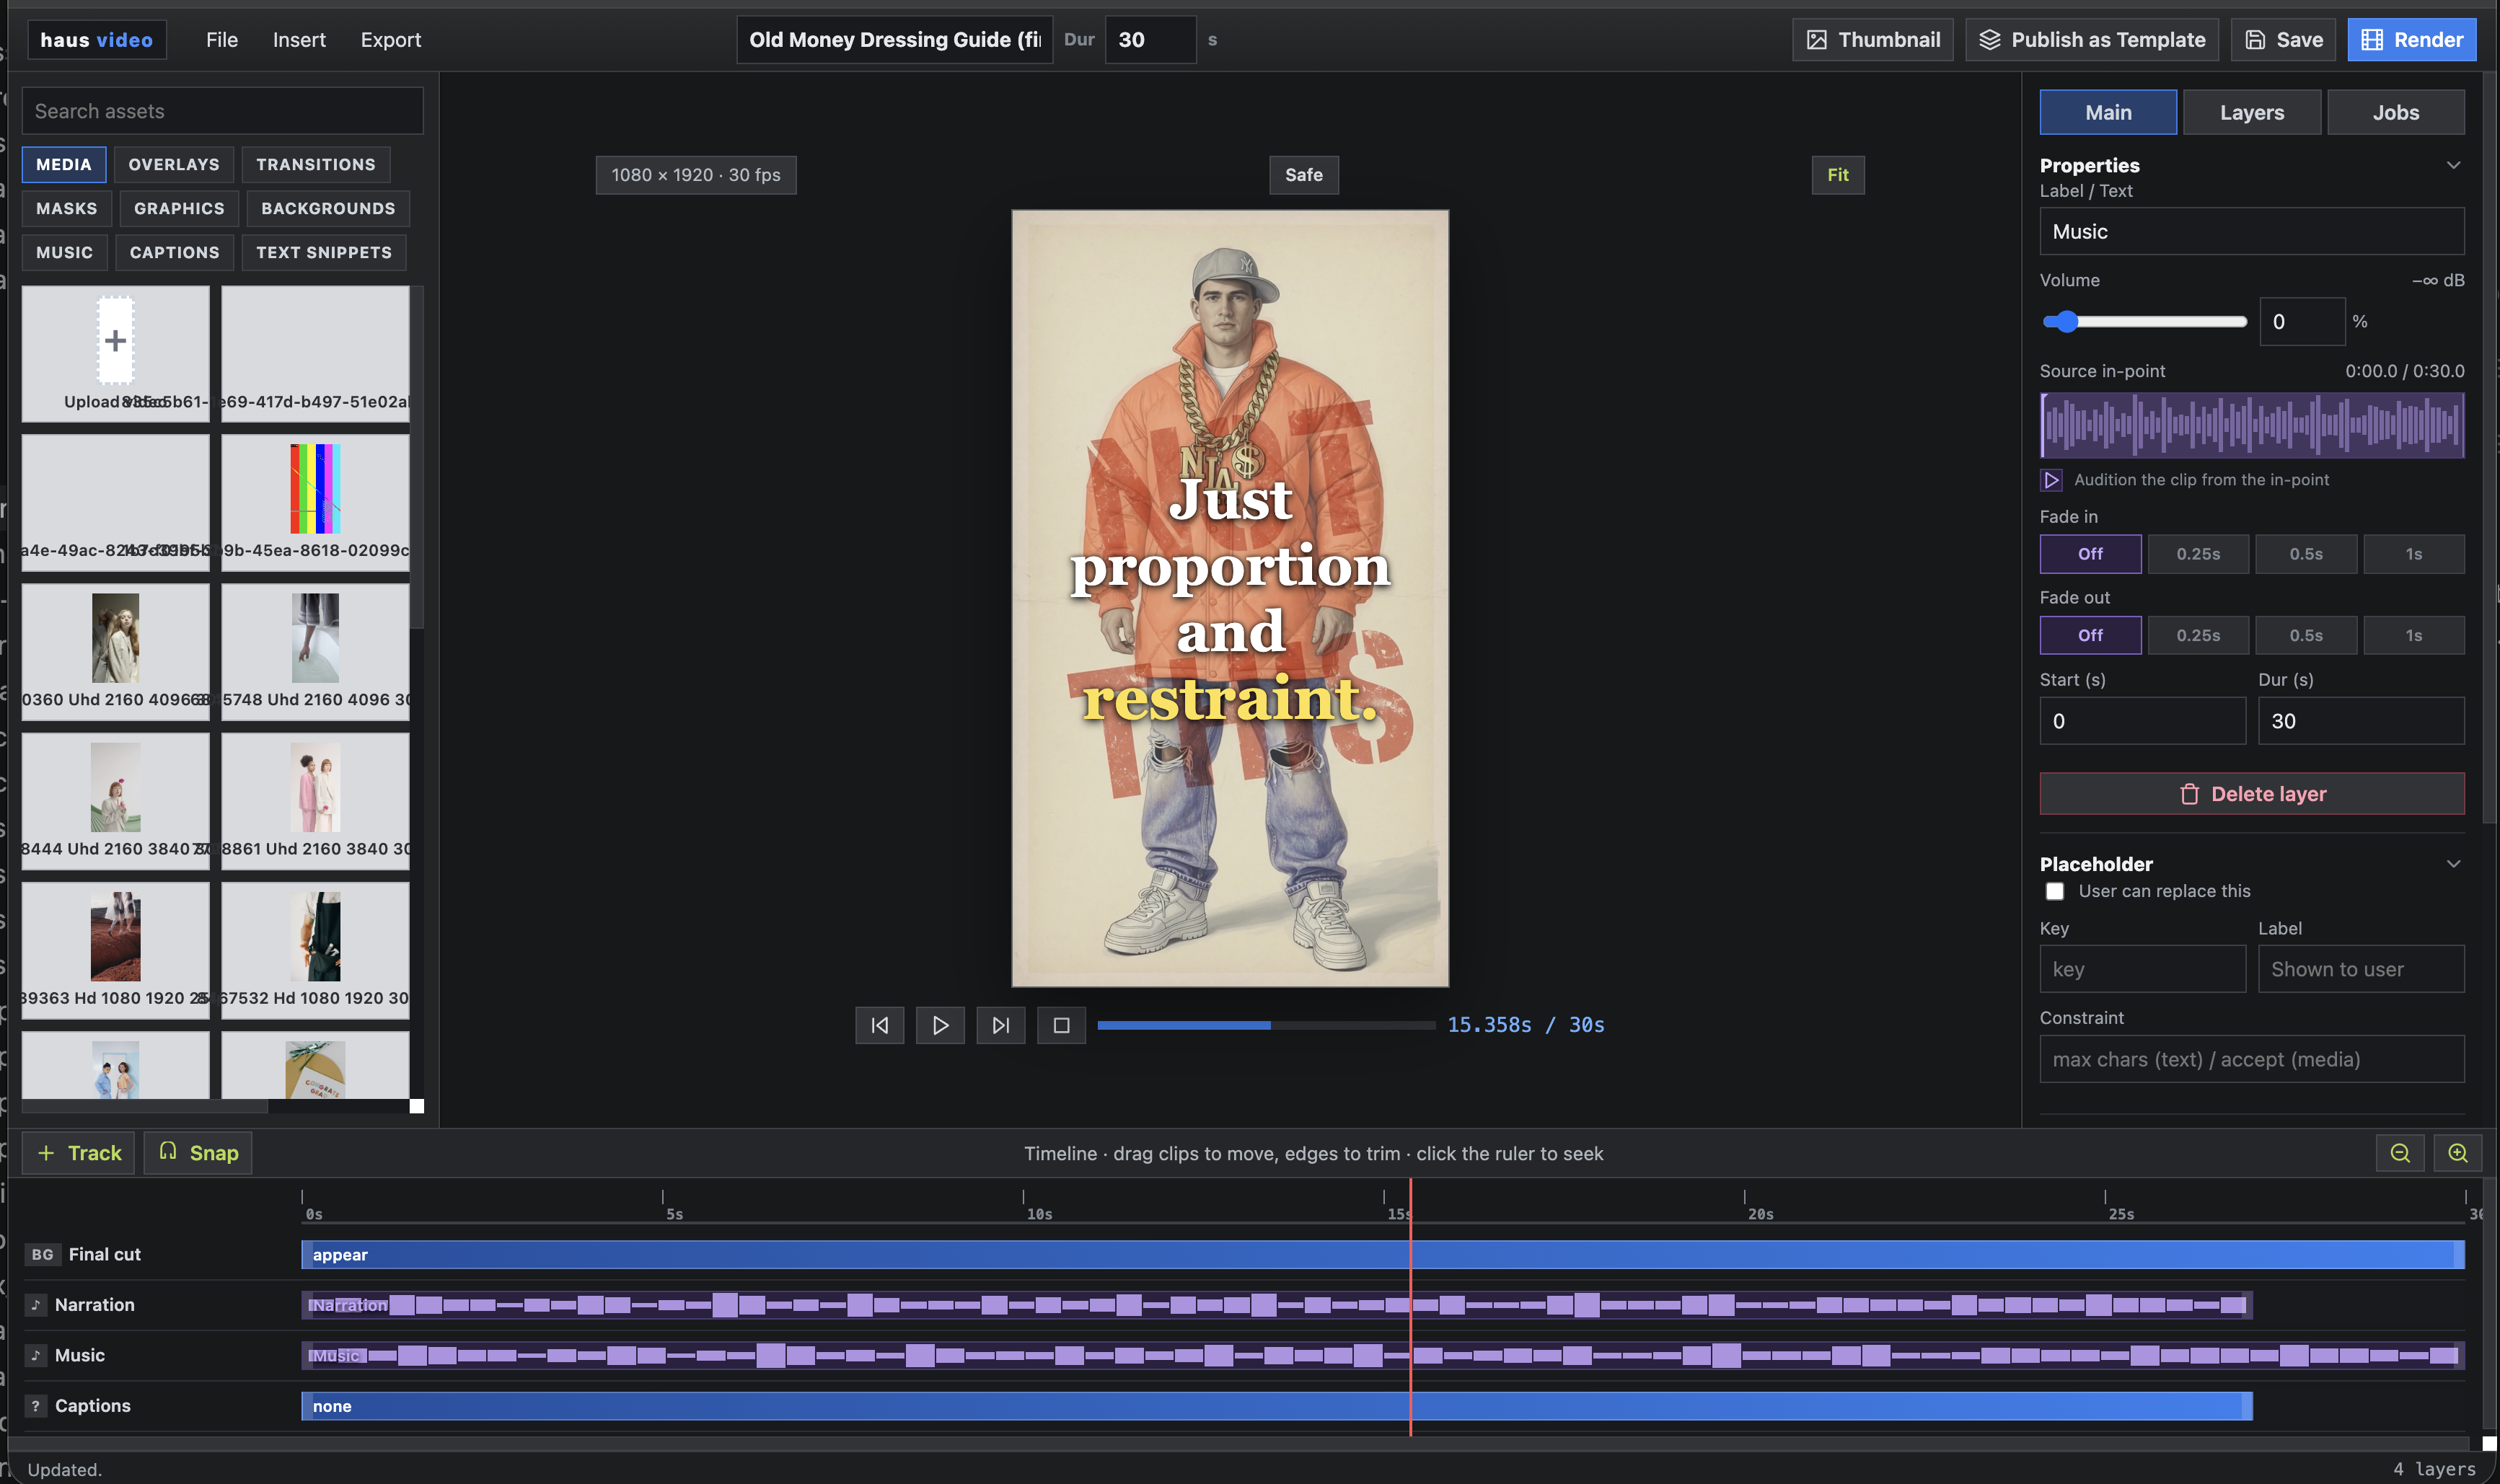Set Fade out to Off
Screen dimensions: 2500x1484
tap(2090, 635)
